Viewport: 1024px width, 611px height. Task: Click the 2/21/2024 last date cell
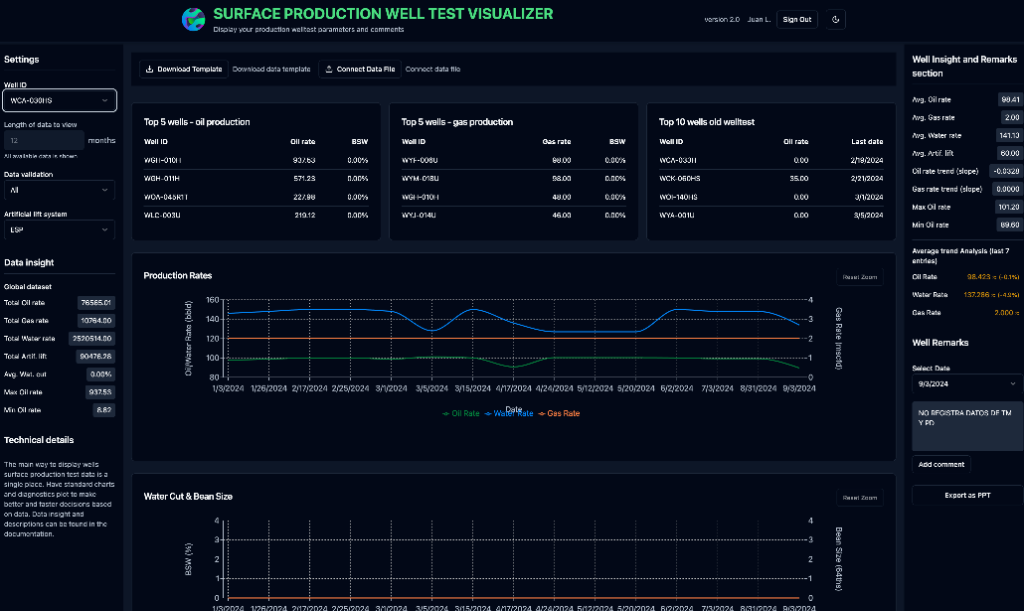[x=867, y=178]
